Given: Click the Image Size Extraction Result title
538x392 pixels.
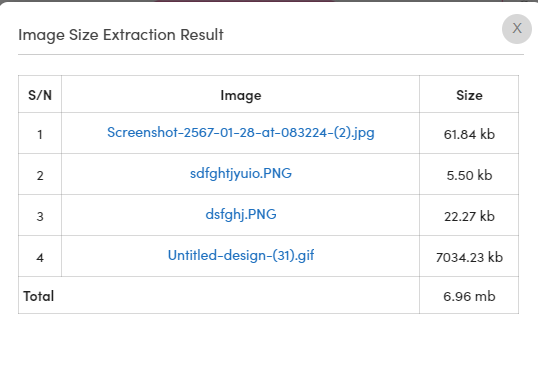Looking at the screenshot, I should (x=121, y=35).
